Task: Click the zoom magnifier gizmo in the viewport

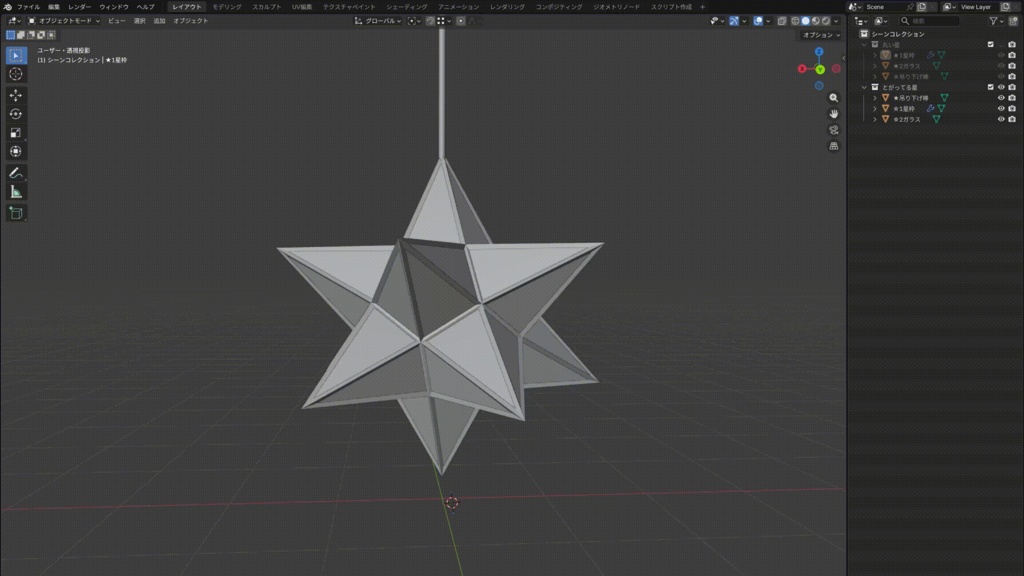Action: pos(834,97)
